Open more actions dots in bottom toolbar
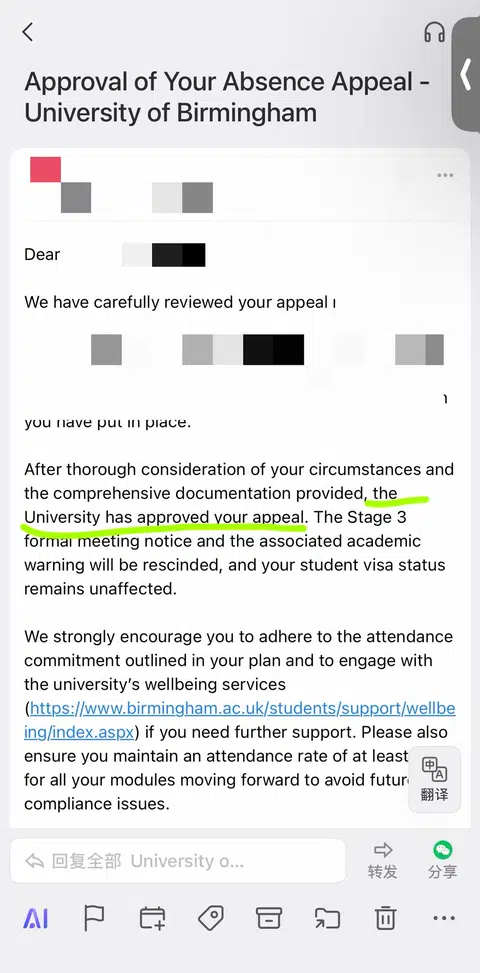480x973 pixels. 444,918
